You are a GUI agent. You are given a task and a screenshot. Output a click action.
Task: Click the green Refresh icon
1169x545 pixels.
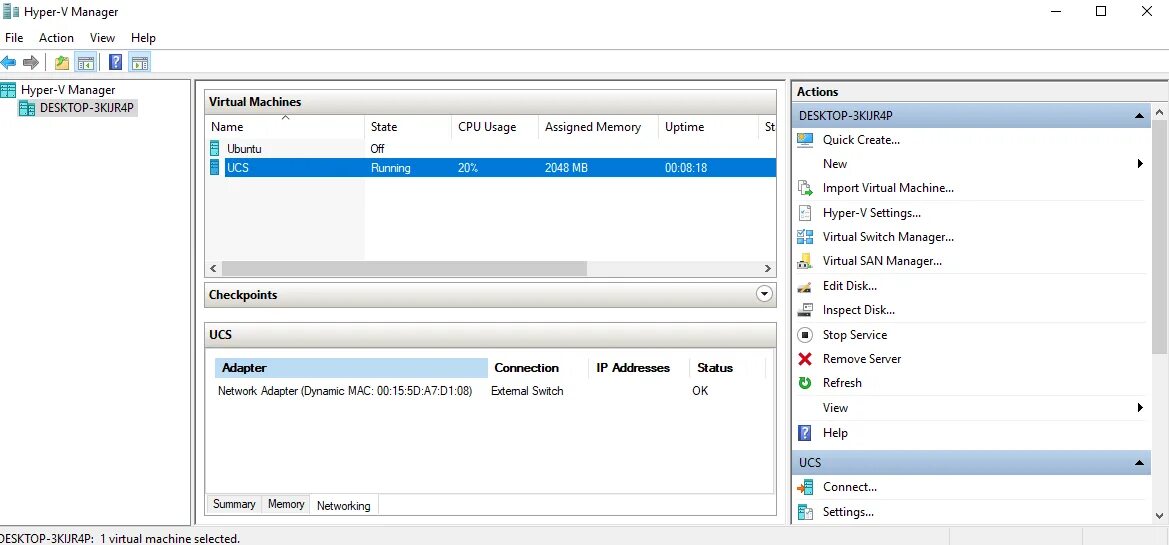tap(804, 382)
